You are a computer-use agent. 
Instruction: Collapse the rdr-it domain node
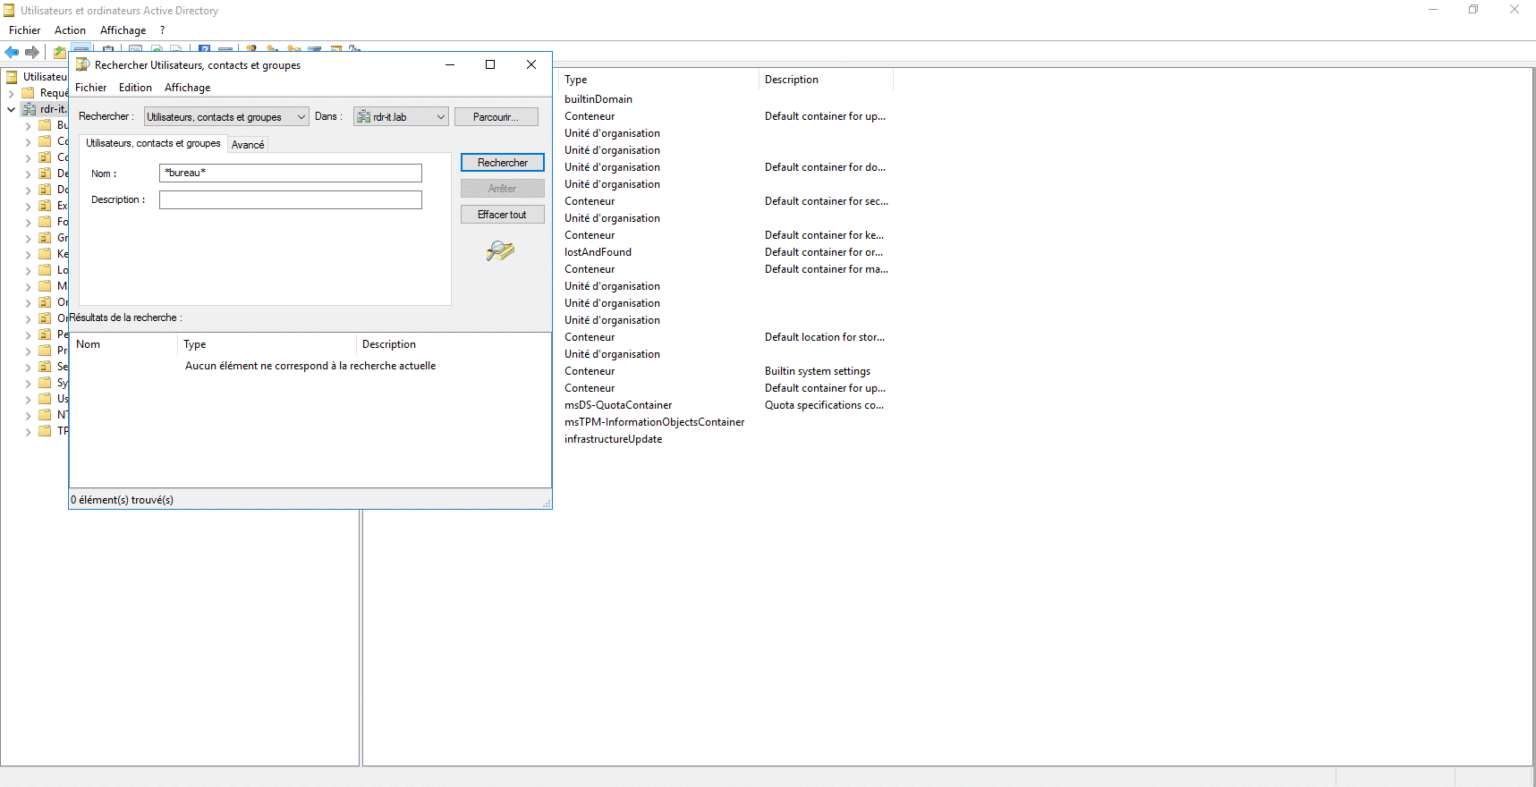pyautogui.click(x=11, y=109)
